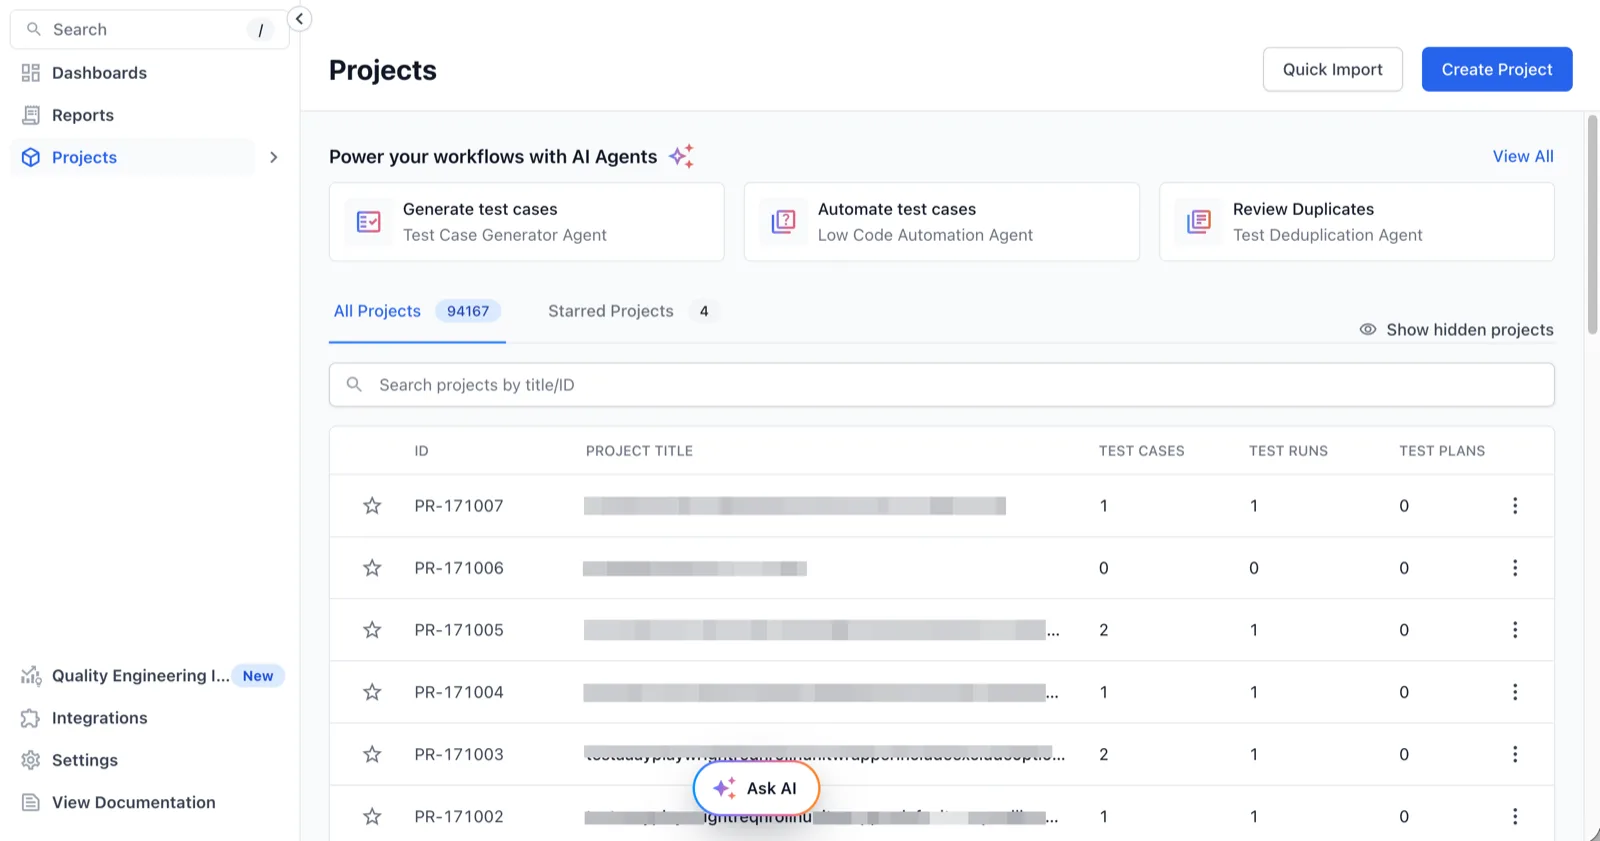Click project ID PR-171003

coord(459,754)
